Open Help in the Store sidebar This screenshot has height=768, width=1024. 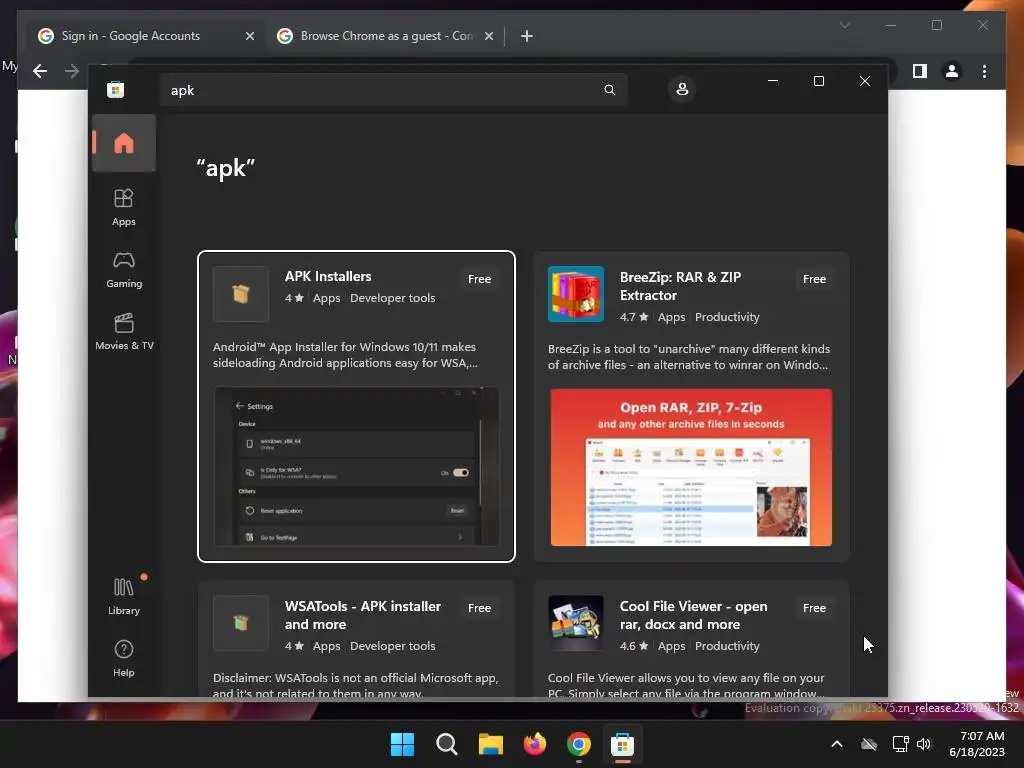pos(123,658)
